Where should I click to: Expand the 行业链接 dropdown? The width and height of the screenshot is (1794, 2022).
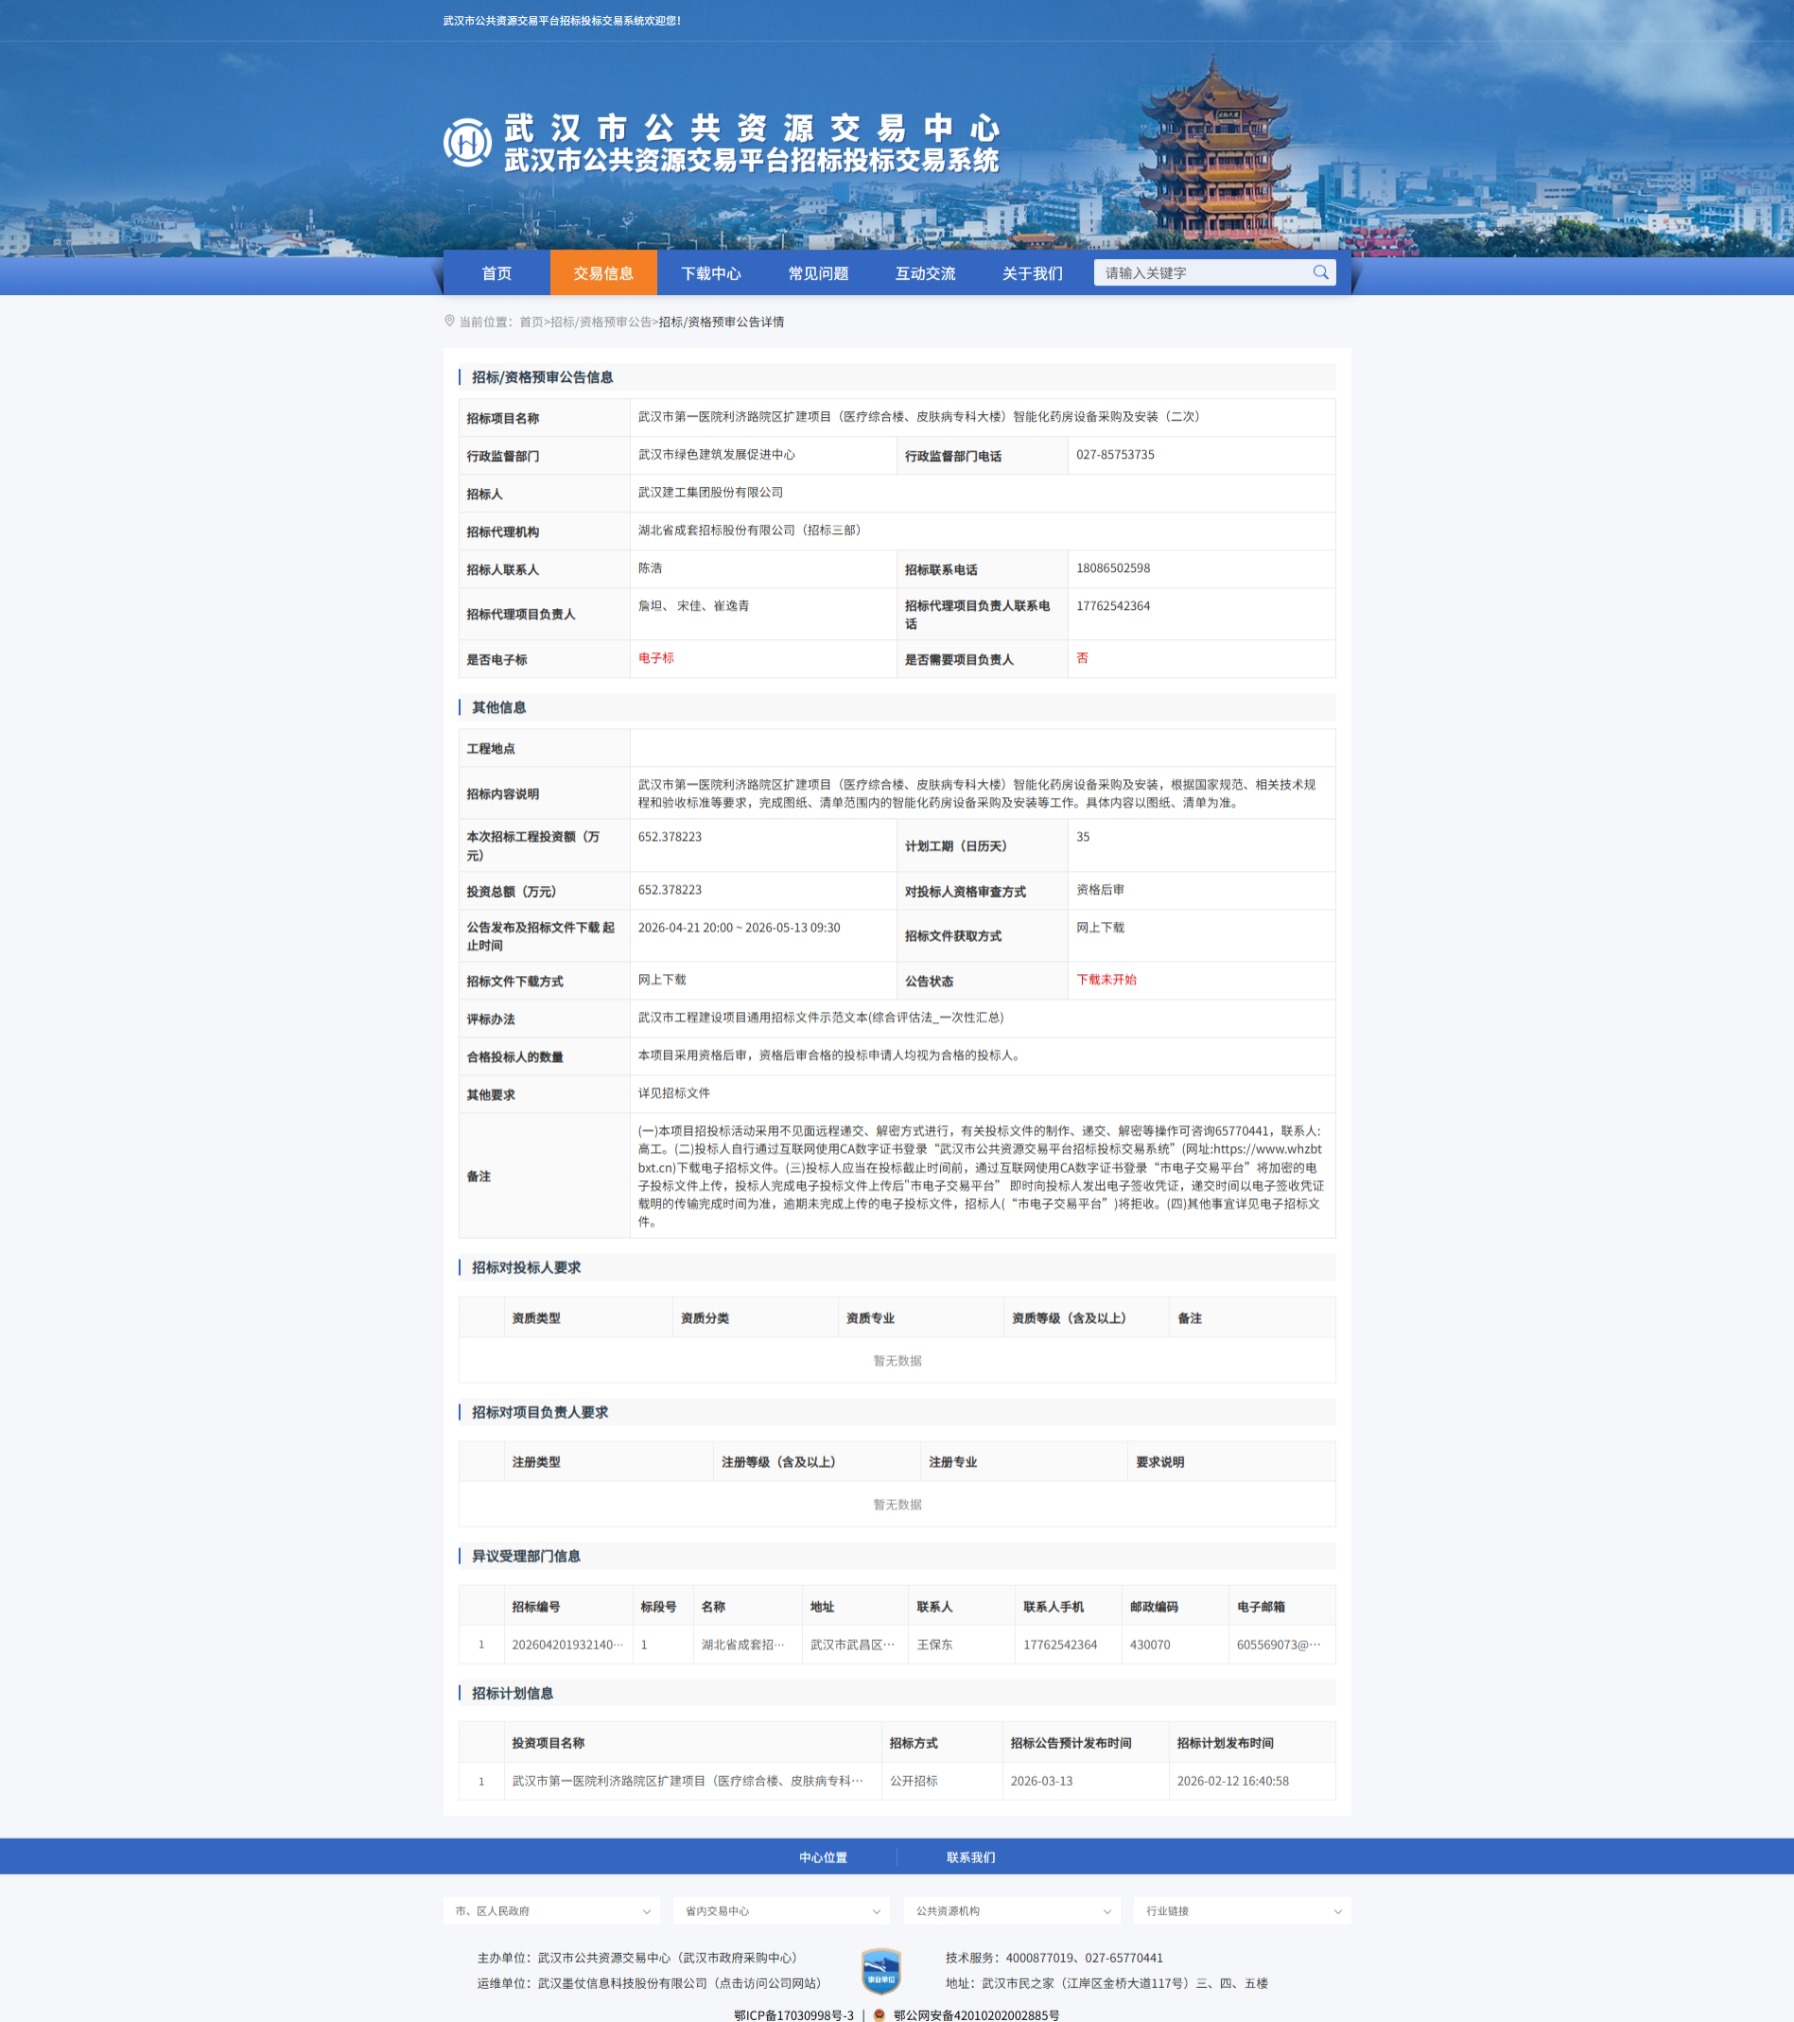coord(1242,1911)
